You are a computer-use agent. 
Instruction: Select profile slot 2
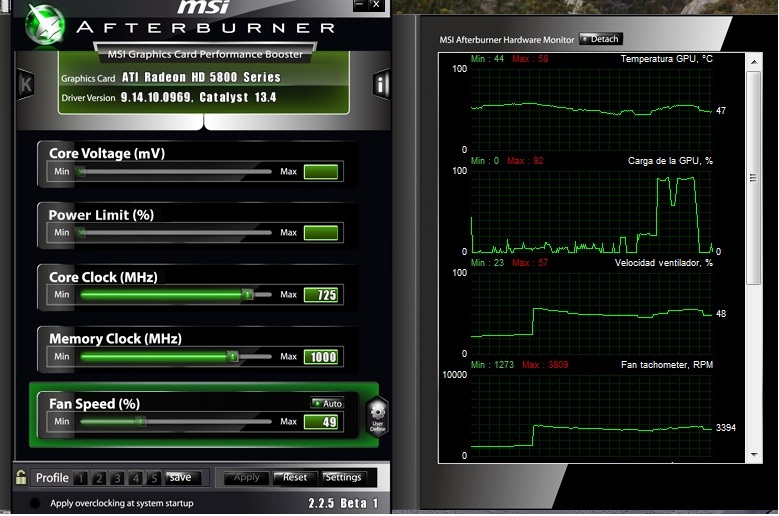pyautogui.click(x=99, y=478)
